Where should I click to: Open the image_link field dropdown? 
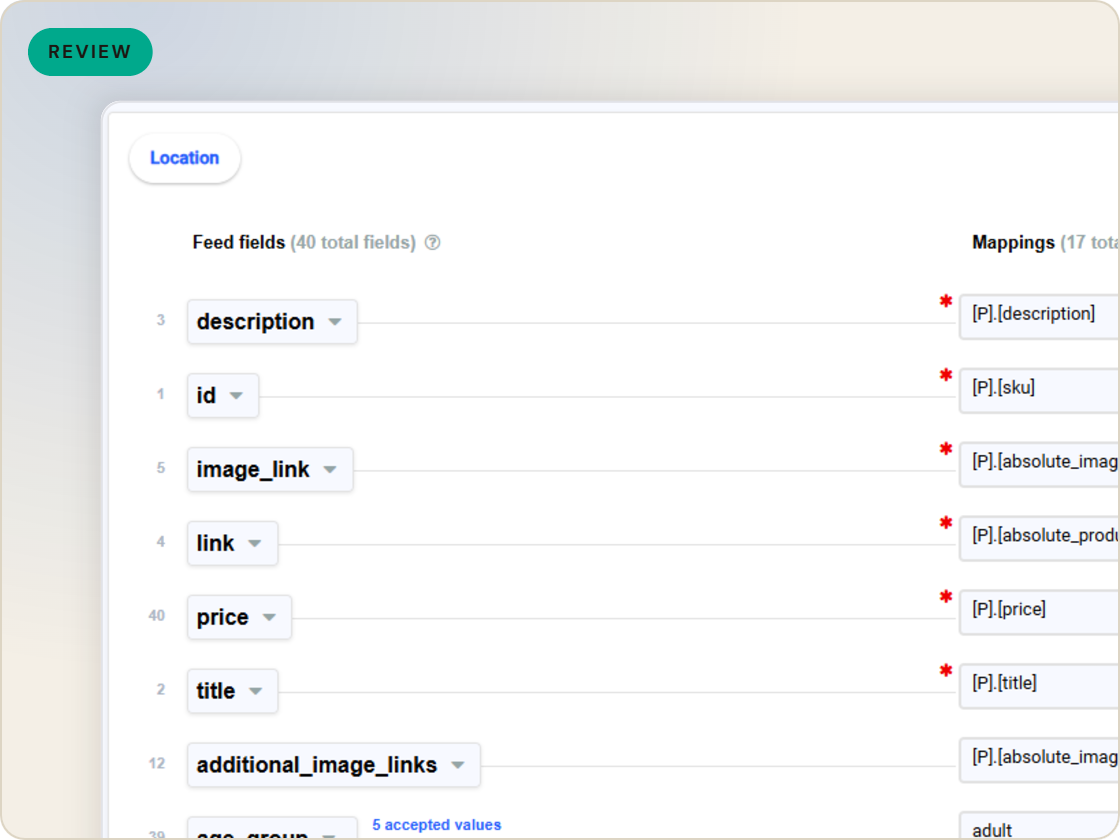click(329, 470)
